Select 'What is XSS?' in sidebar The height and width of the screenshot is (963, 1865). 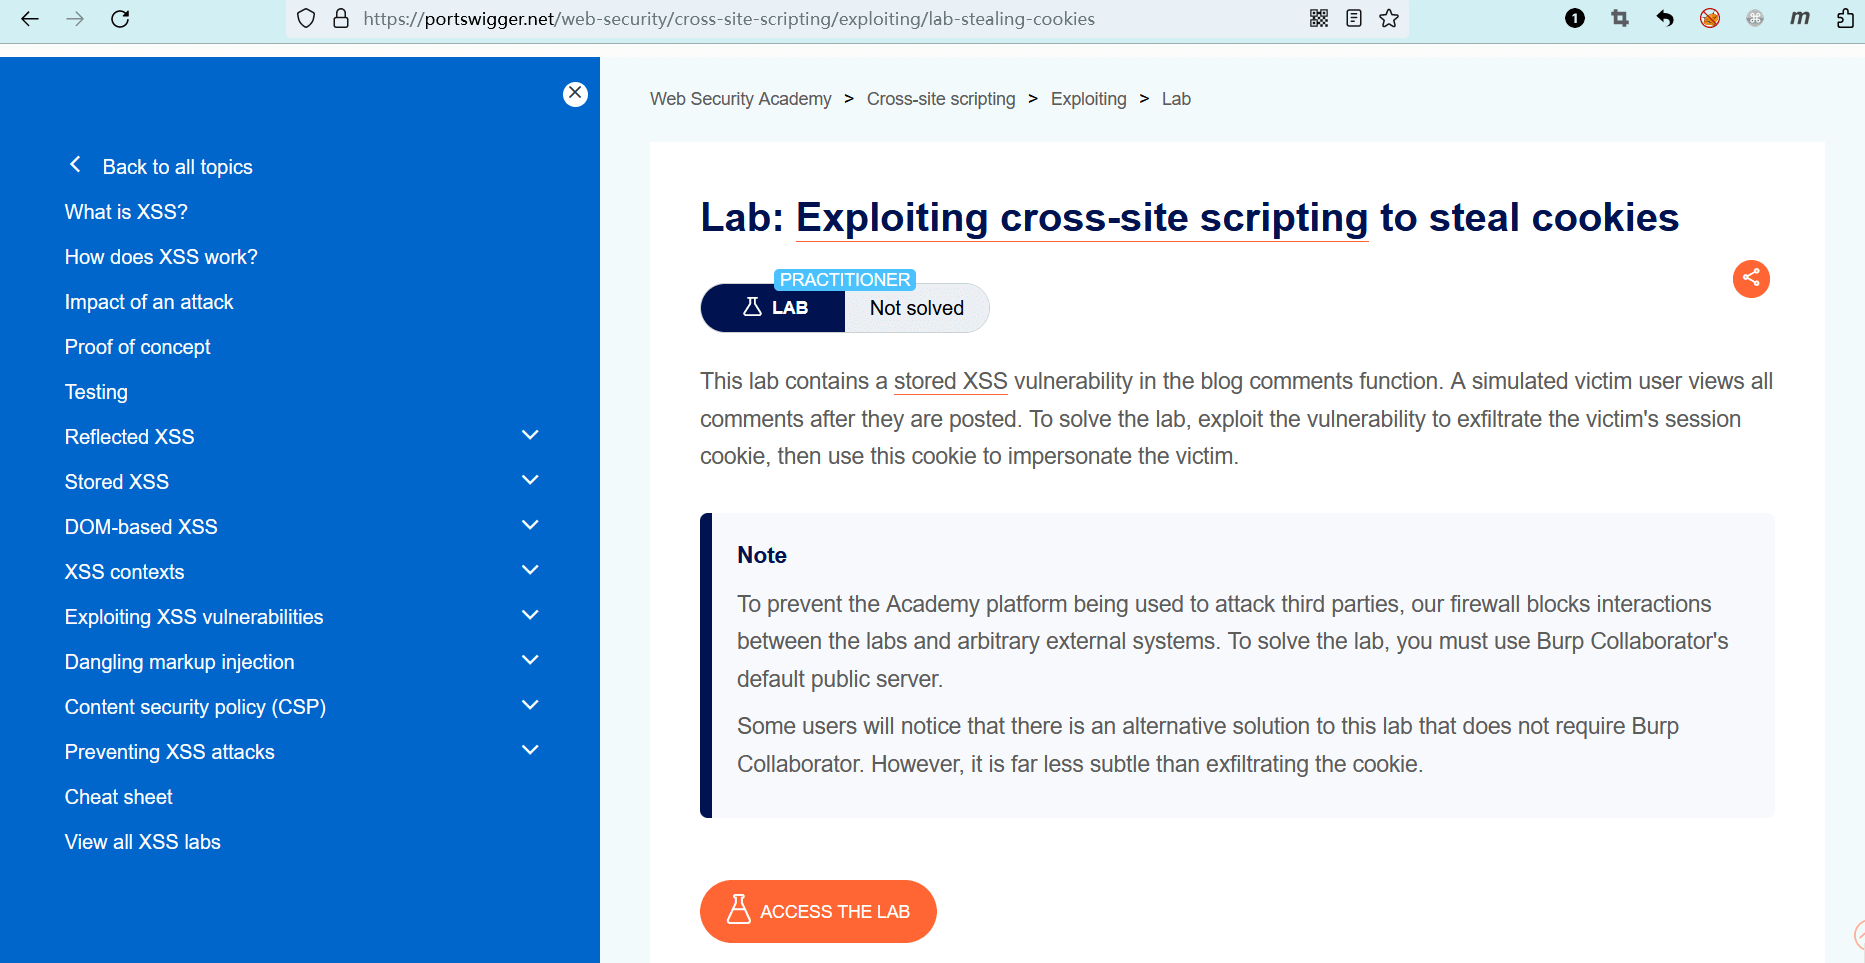click(x=126, y=212)
